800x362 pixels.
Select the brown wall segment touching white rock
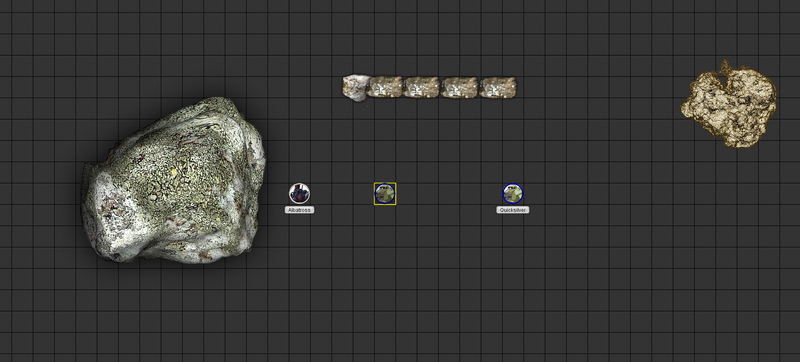[x=385, y=87]
